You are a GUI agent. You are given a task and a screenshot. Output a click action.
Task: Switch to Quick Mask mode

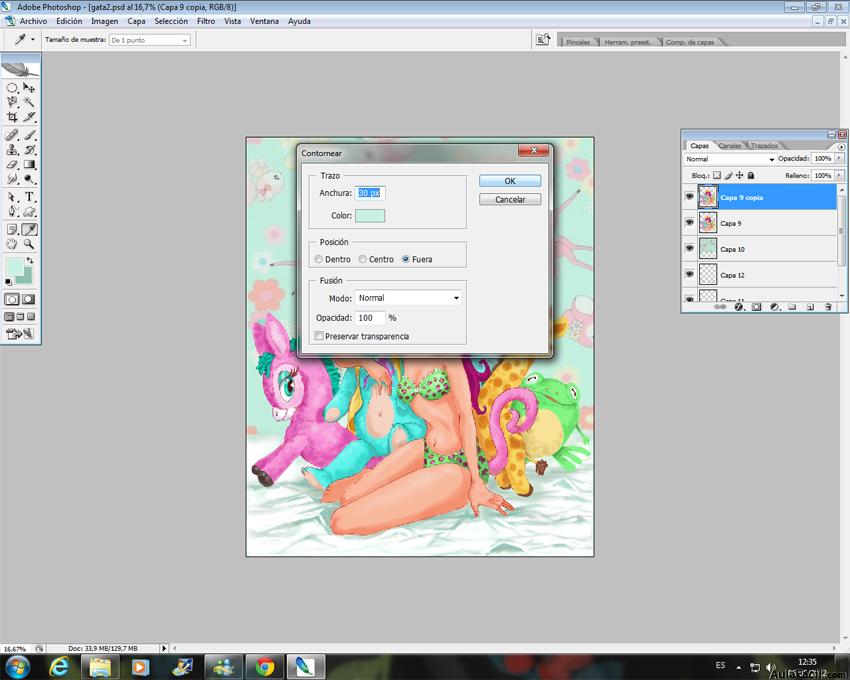[29, 299]
